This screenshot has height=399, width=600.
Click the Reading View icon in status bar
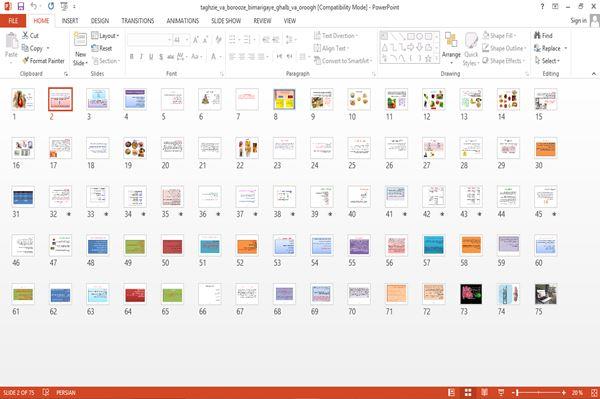pyautogui.click(x=484, y=392)
